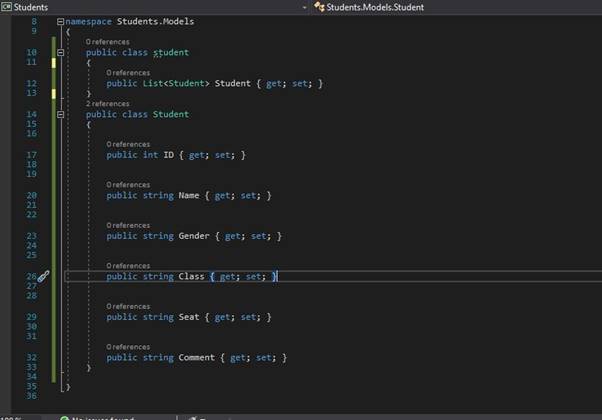Open references link above Name property
The height and width of the screenshot is (420, 602).
coord(128,185)
